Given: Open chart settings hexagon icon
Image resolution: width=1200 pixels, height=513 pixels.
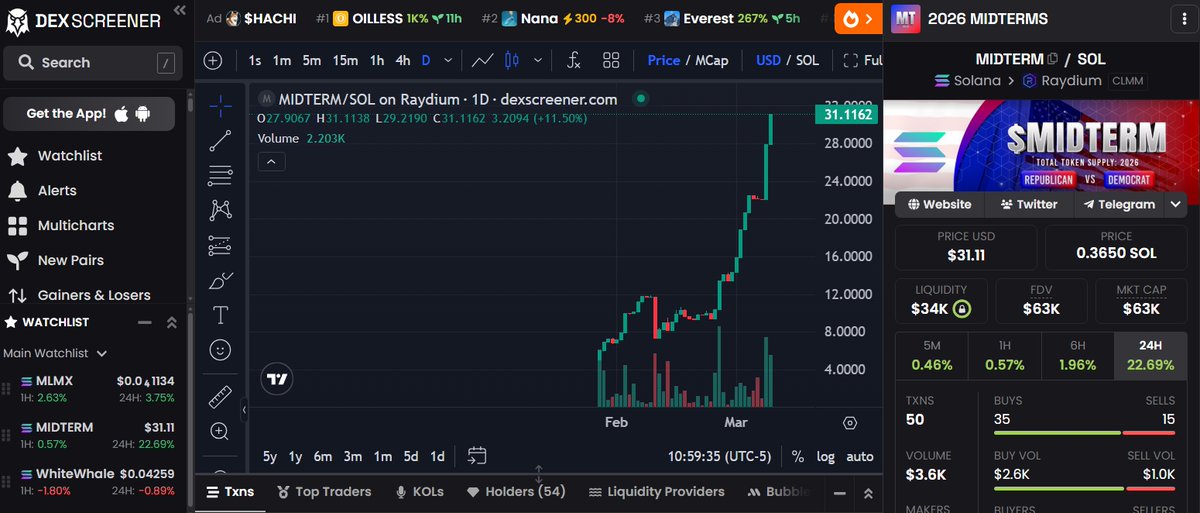Looking at the screenshot, I should (850, 423).
